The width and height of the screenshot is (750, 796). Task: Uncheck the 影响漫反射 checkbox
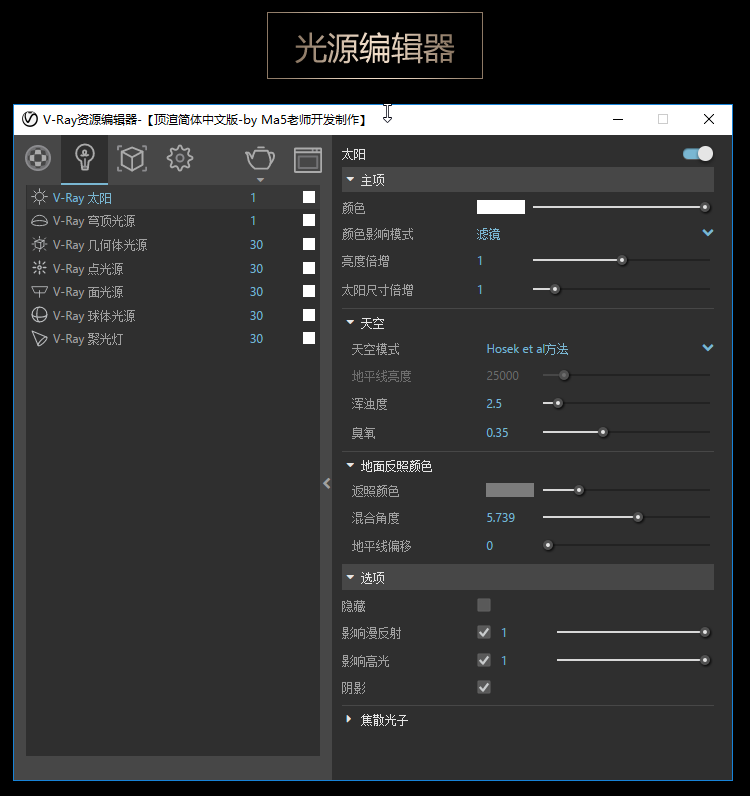tap(484, 633)
